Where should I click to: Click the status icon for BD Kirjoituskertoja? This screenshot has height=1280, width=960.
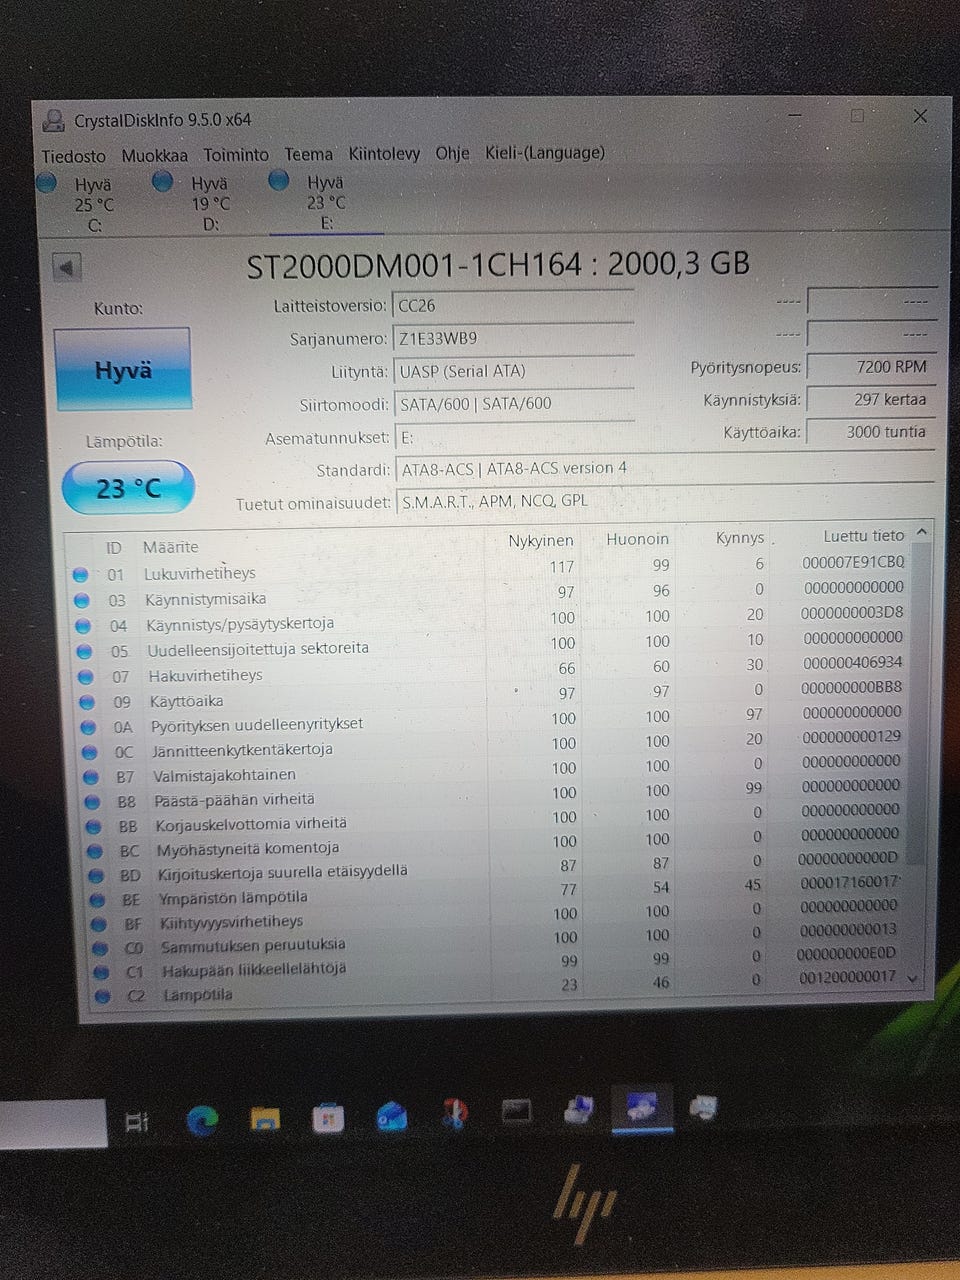96,875
